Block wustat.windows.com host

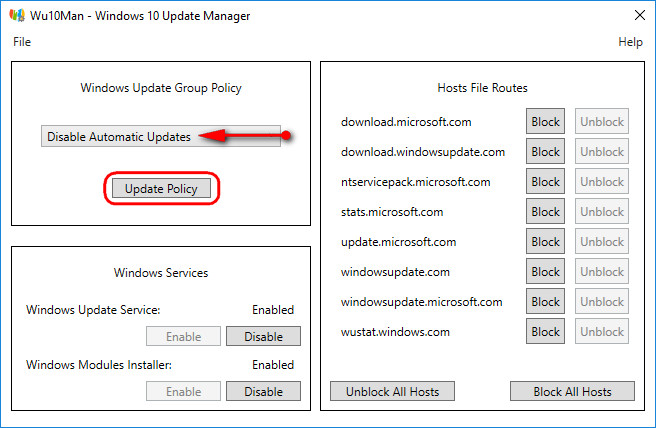[545, 331]
